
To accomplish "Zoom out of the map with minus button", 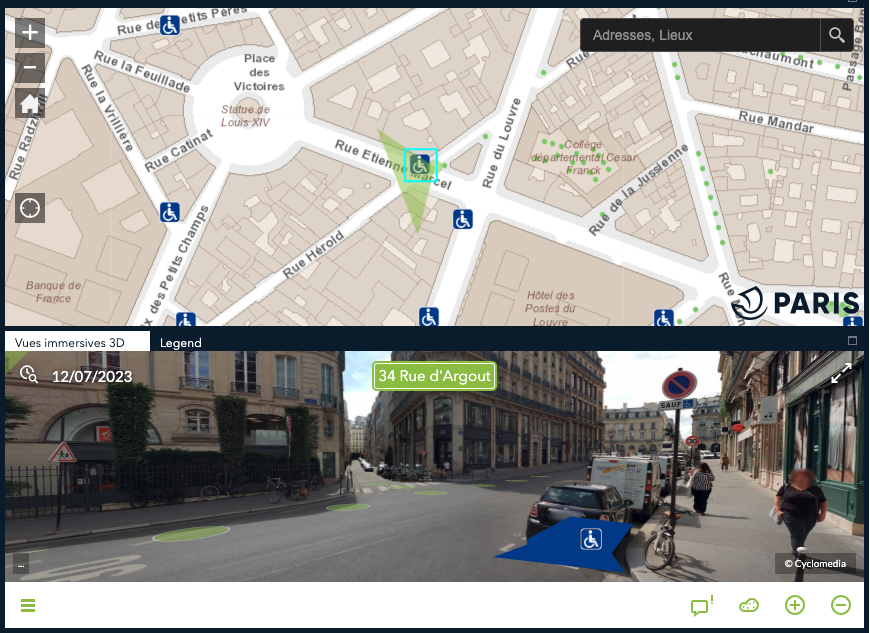I will click(x=30, y=68).
